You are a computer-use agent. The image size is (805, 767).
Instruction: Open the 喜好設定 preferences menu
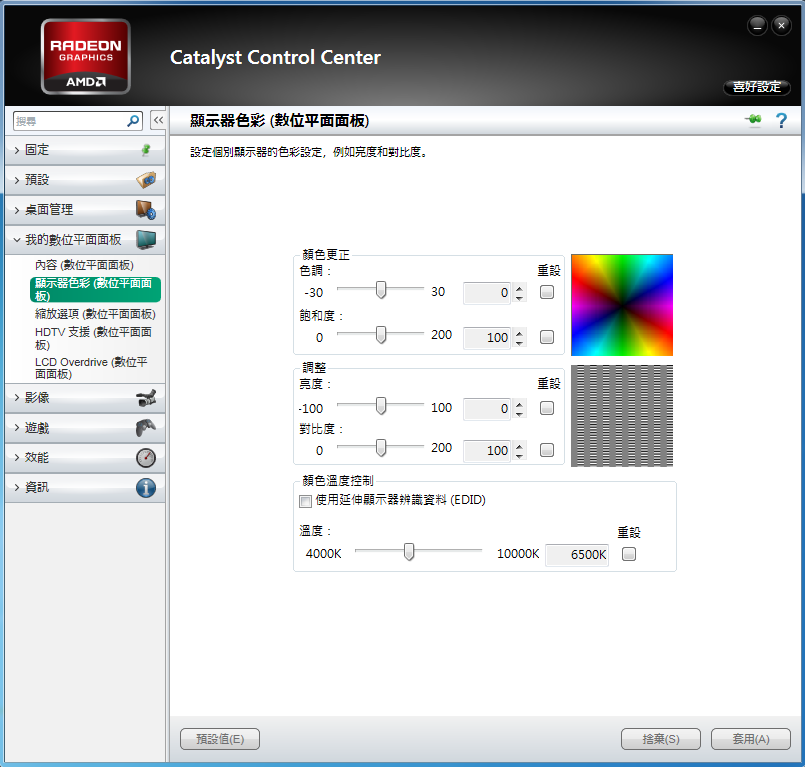click(757, 87)
